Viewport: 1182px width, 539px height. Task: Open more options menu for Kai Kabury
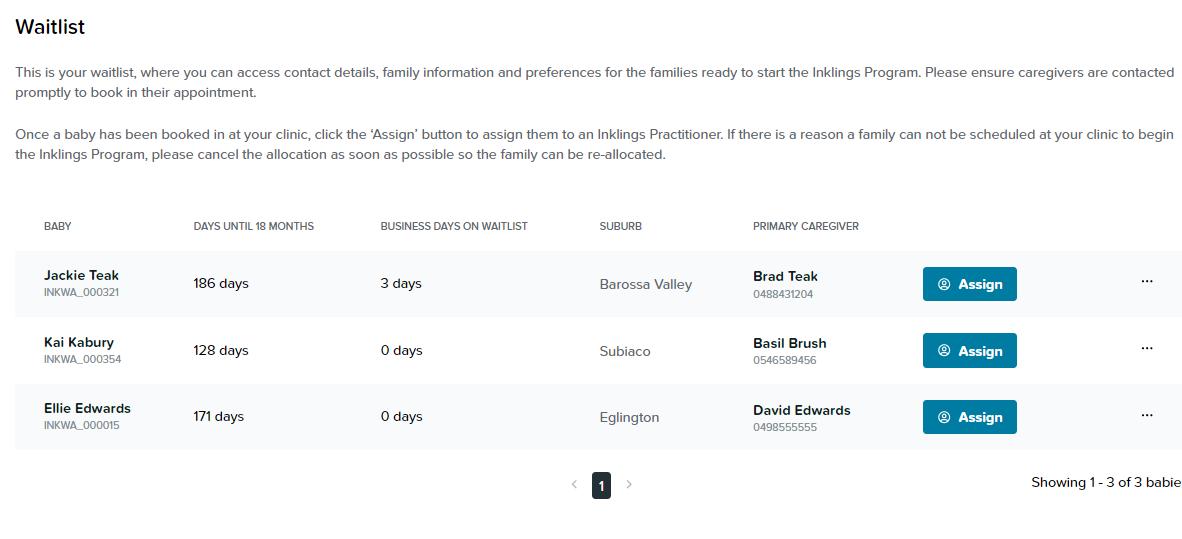coord(1146,349)
